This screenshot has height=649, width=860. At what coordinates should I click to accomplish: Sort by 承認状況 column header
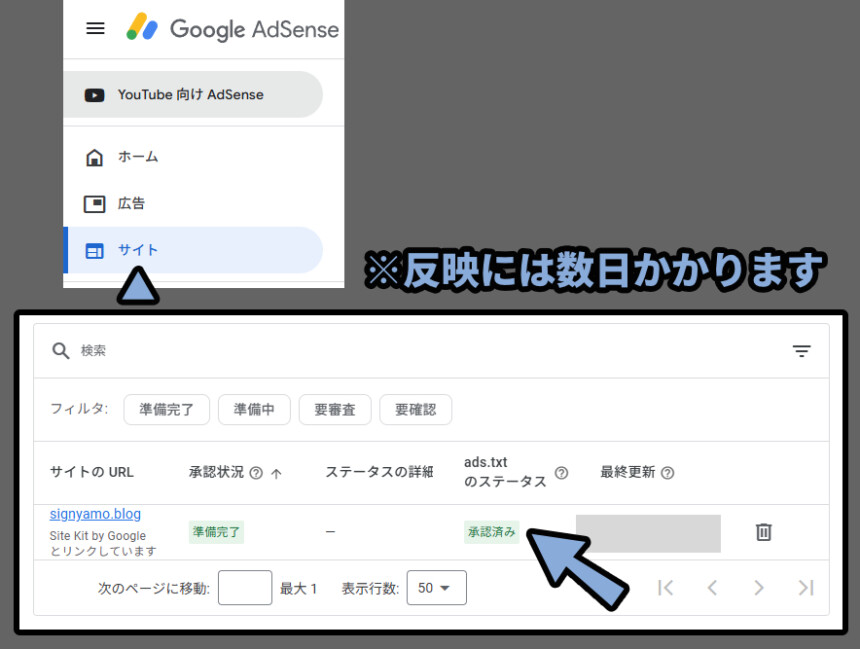(x=217, y=472)
